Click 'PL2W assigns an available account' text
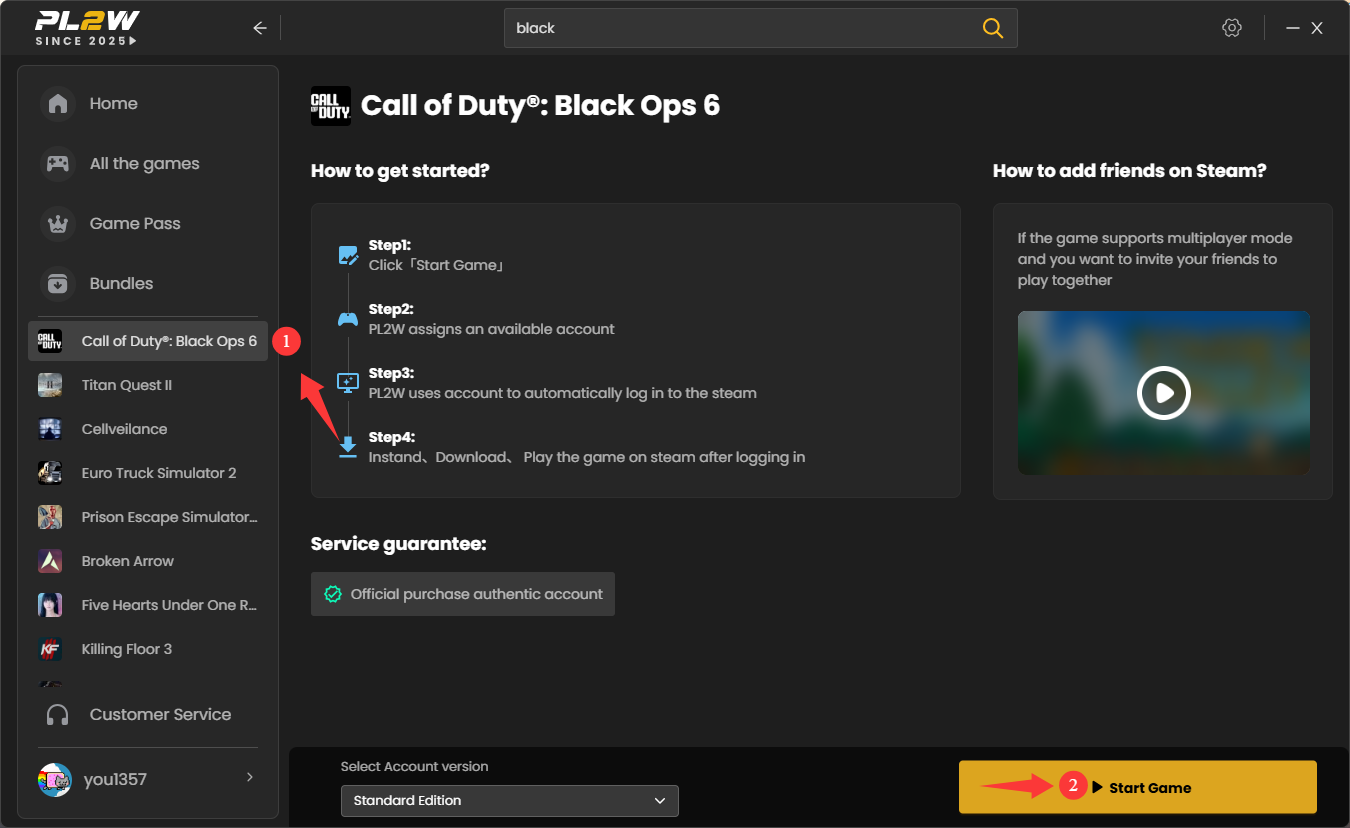 click(492, 329)
